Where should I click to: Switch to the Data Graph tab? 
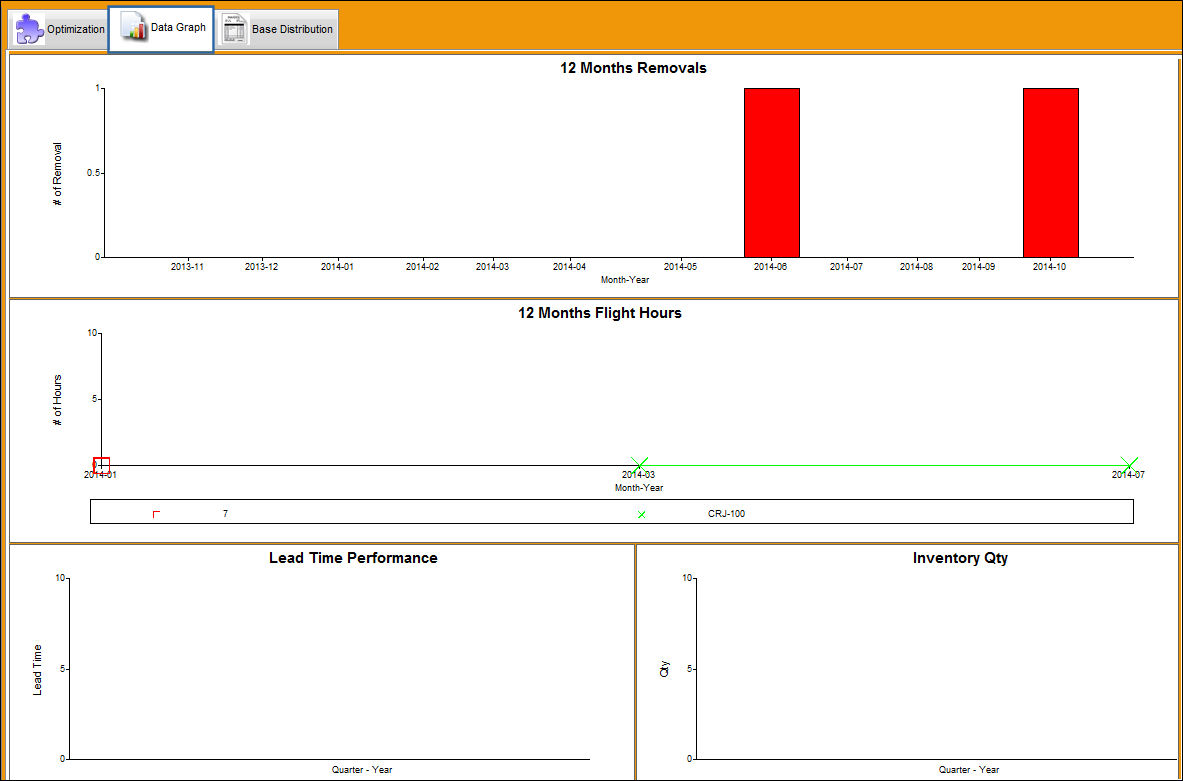[x=161, y=29]
